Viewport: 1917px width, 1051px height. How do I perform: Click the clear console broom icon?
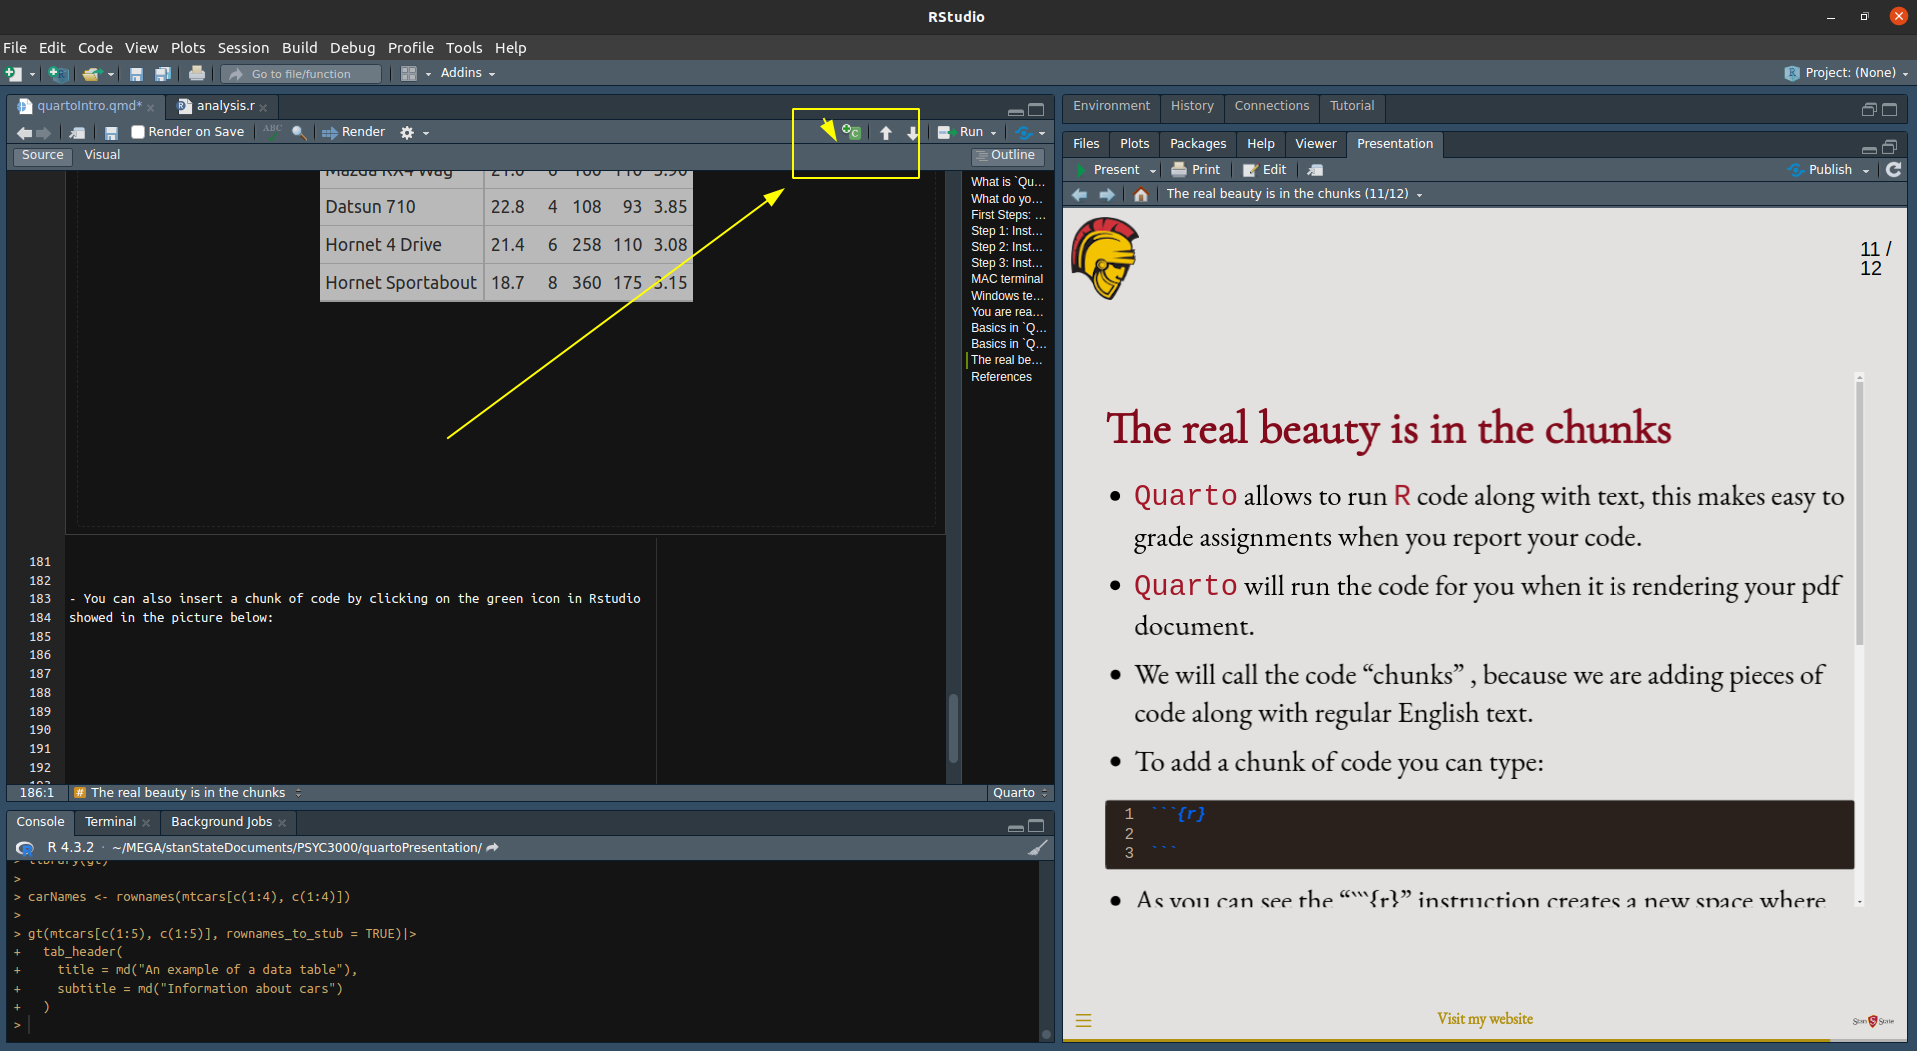point(1037,848)
